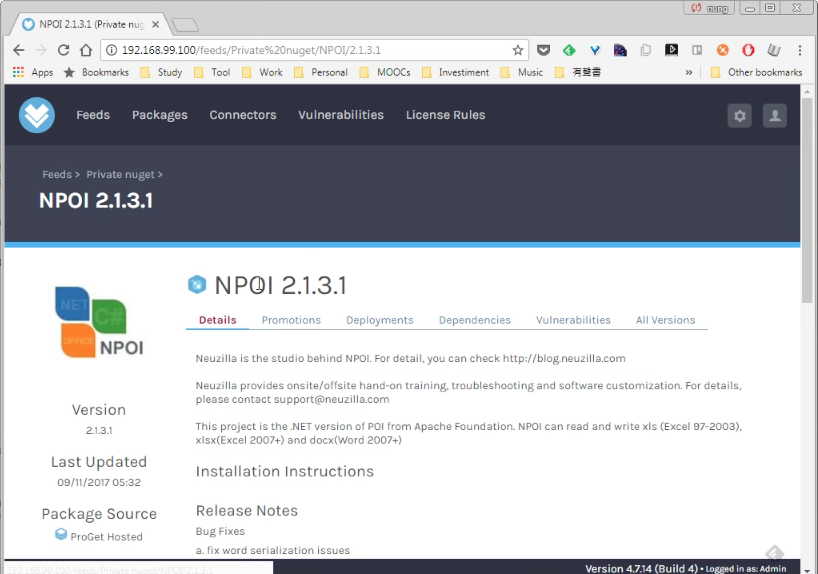
Task: Click the green diamond extension icon
Action: [569, 50]
